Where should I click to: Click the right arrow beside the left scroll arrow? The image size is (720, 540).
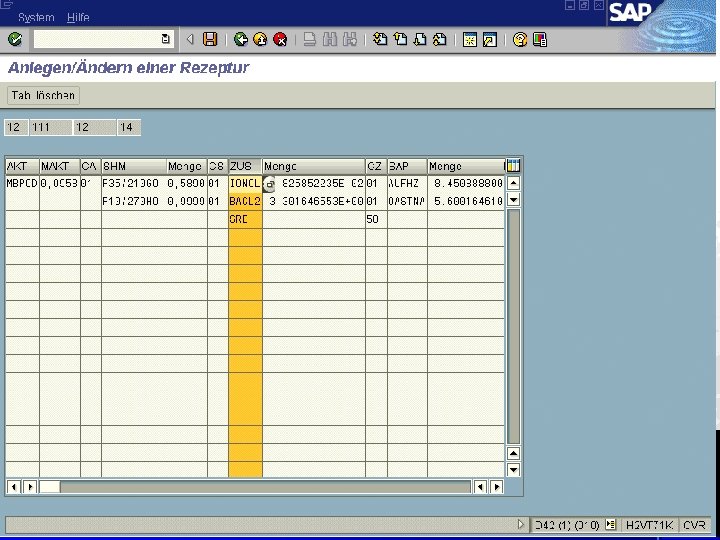30,487
